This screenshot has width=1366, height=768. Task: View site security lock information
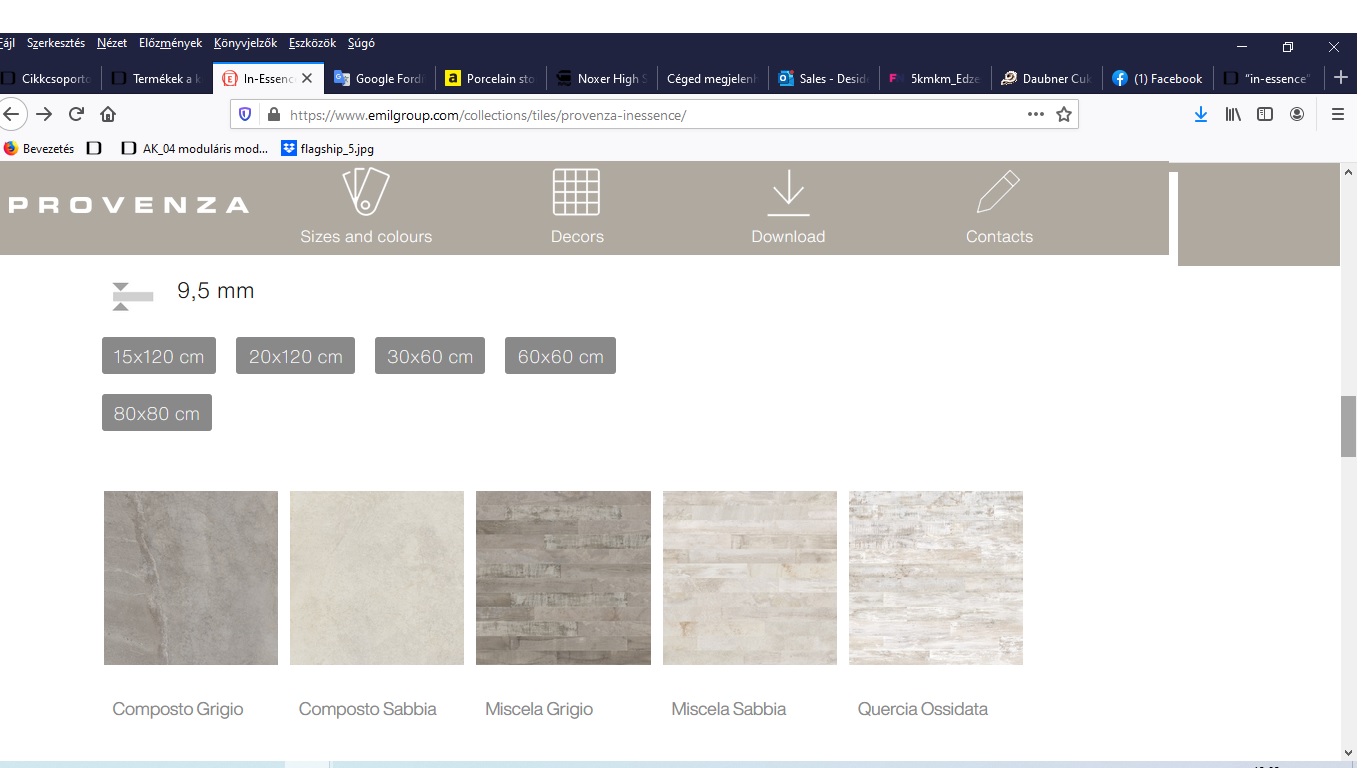click(x=273, y=115)
